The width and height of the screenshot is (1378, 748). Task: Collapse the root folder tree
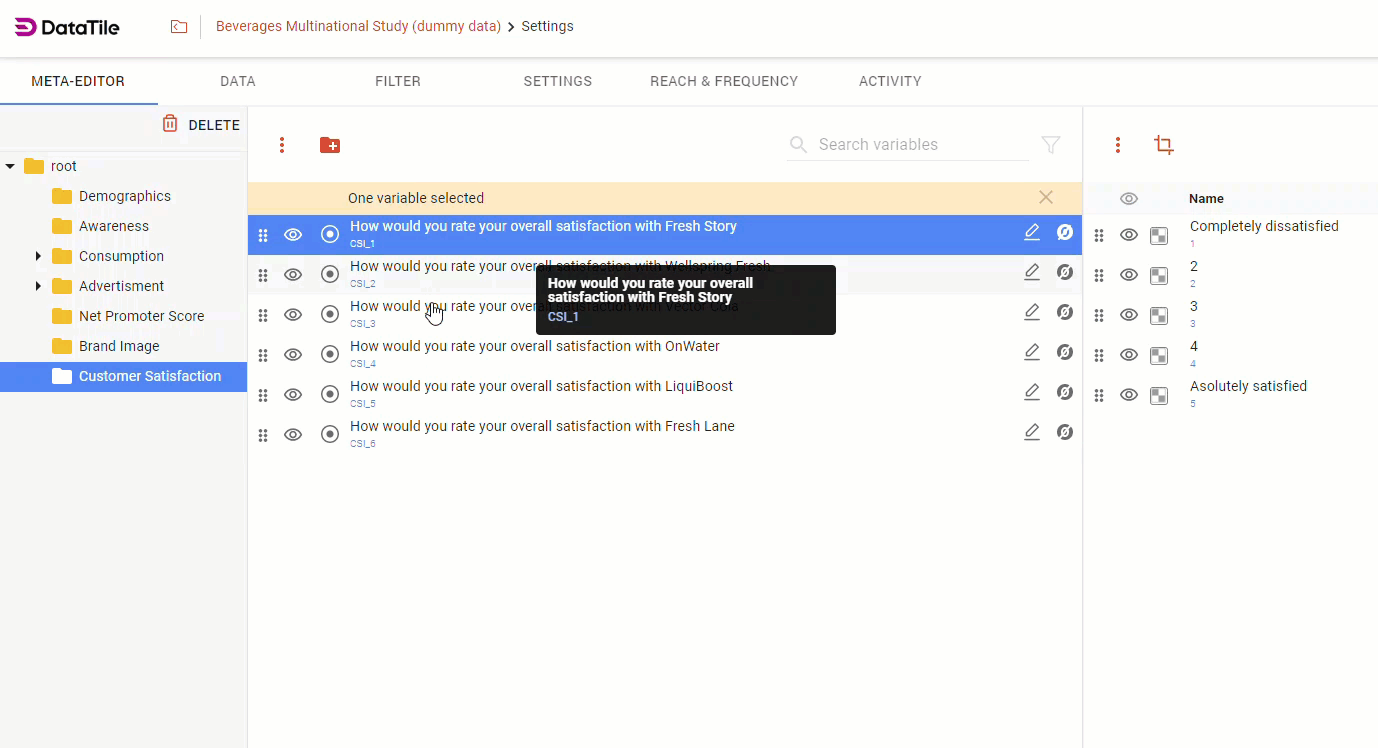click(11, 166)
